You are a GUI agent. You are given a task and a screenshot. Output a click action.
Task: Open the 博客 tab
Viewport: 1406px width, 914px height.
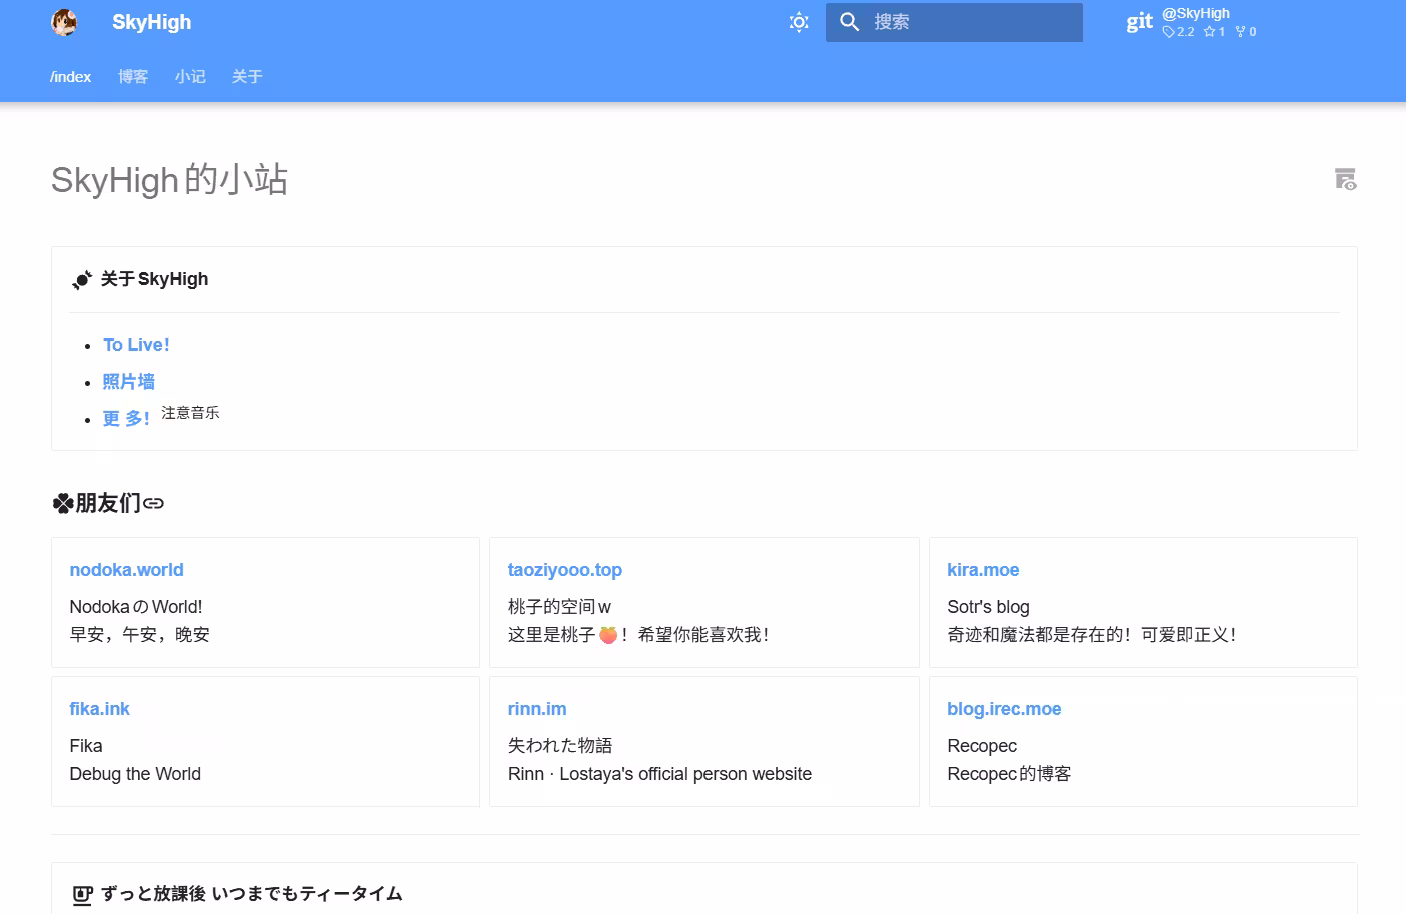coord(133,77)
